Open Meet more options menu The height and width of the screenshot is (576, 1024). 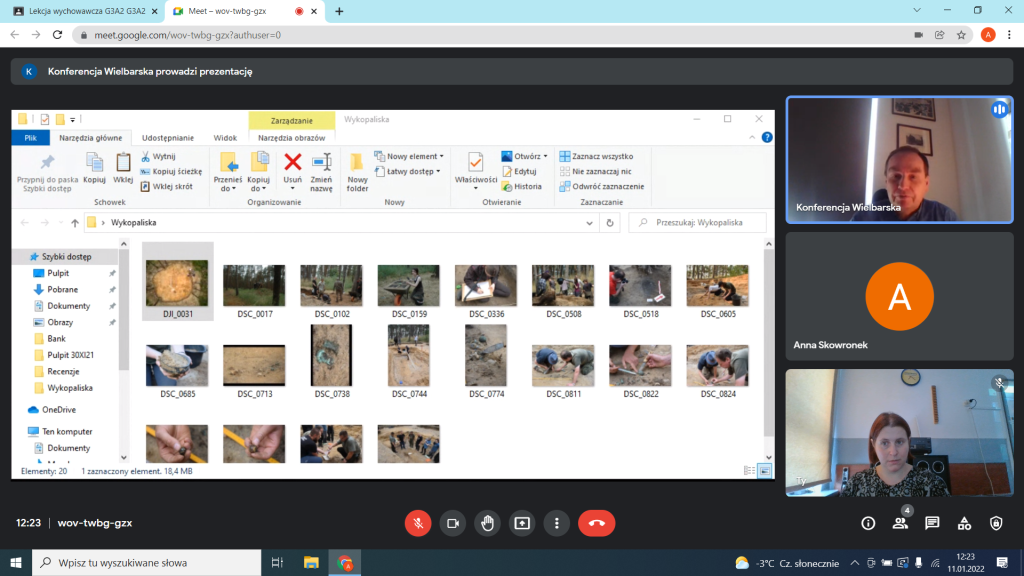556,523
